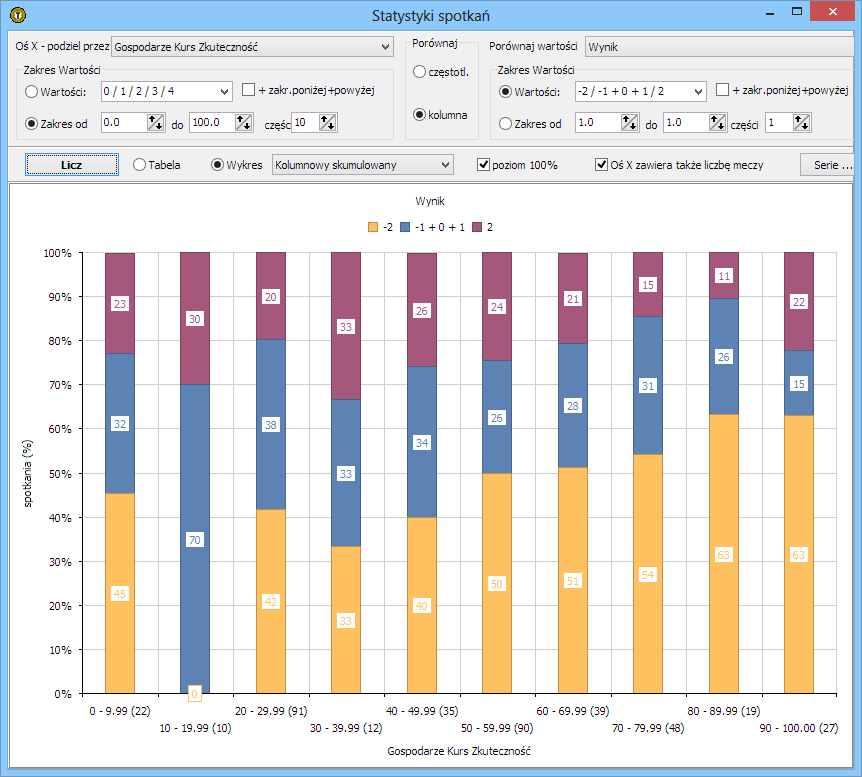Click the '30 - 39.99 (12)' axis label
862x777 pixels.
(x=346, y=728)
